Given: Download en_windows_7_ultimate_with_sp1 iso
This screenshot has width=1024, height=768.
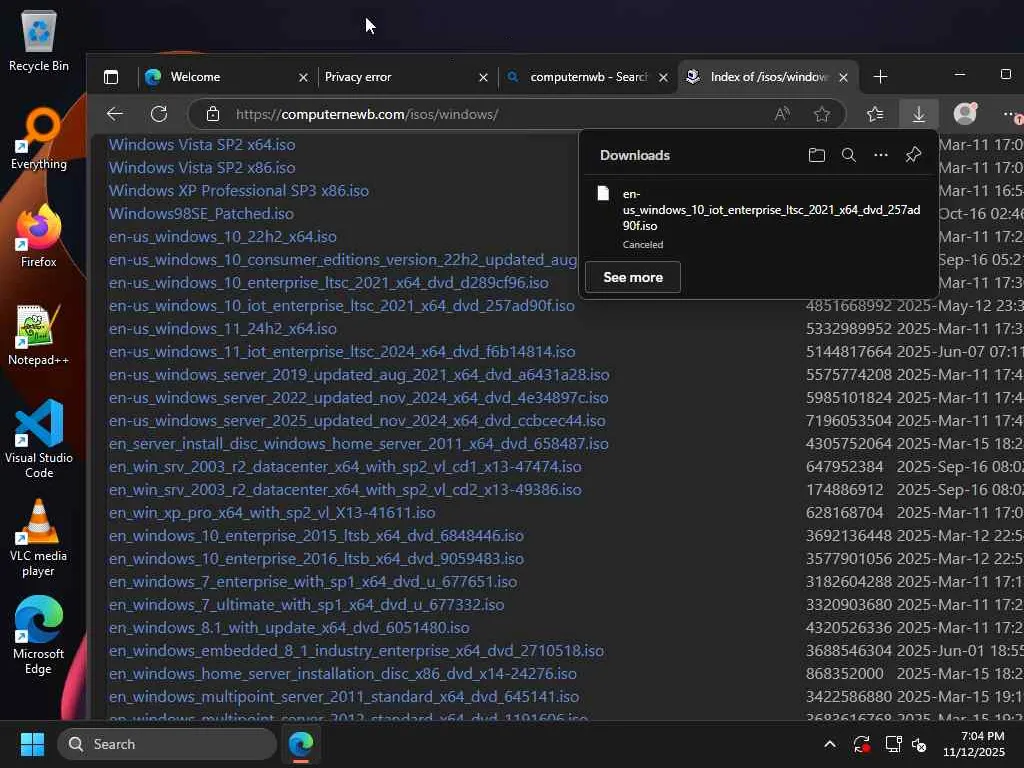Looking at the screenshot, I should pyautogui.click(x=306, y=605).
